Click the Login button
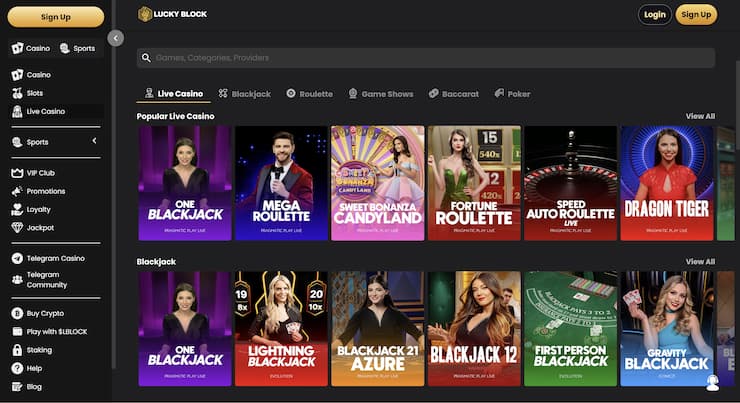The height and width of the screenshot is (403, 740). (655, 15)
